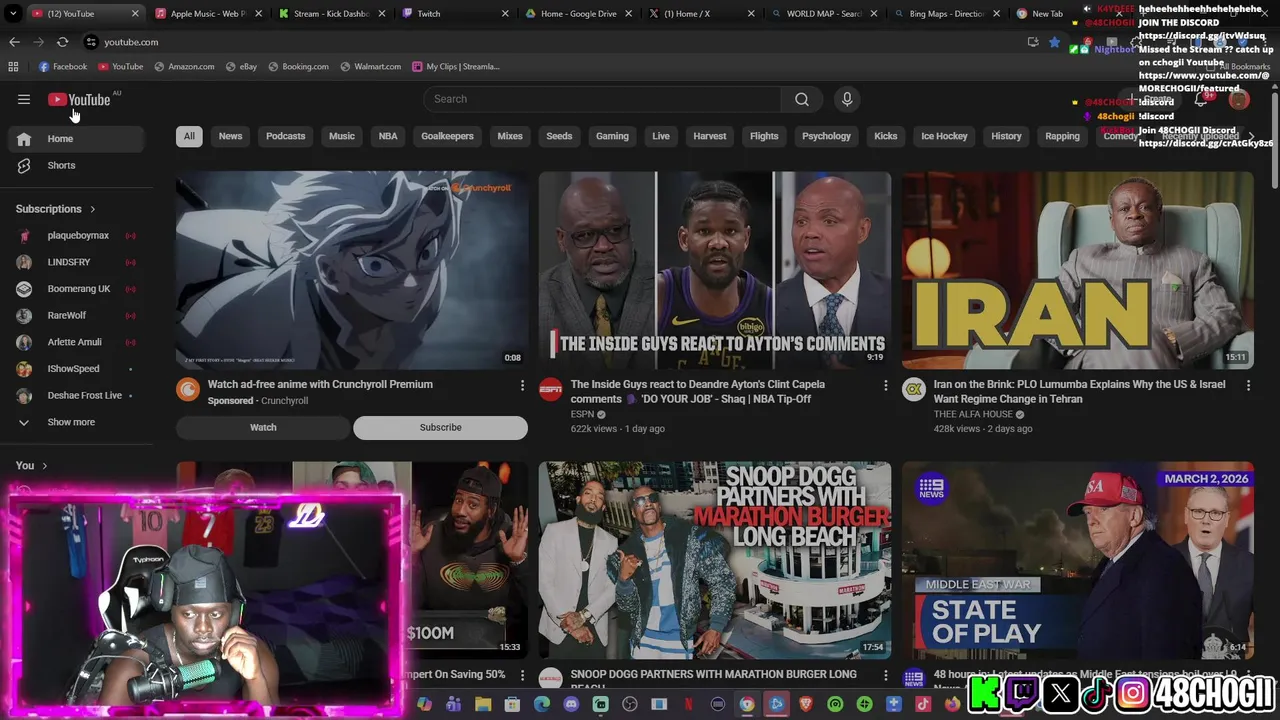Click the magnifier search button
The height and width of the screenshot is (720, 1280).
[801, 99]
